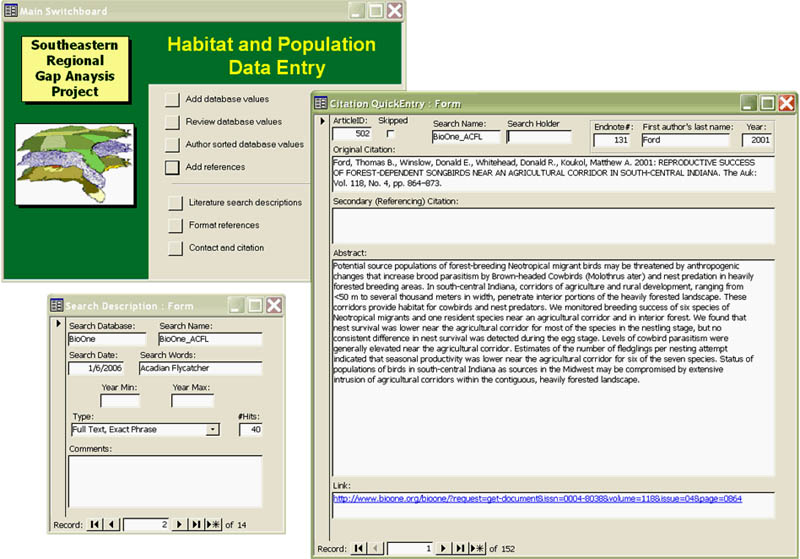Open Contact and citation
800x559 pixels.
pyautogui.click(x=175, y=248)
